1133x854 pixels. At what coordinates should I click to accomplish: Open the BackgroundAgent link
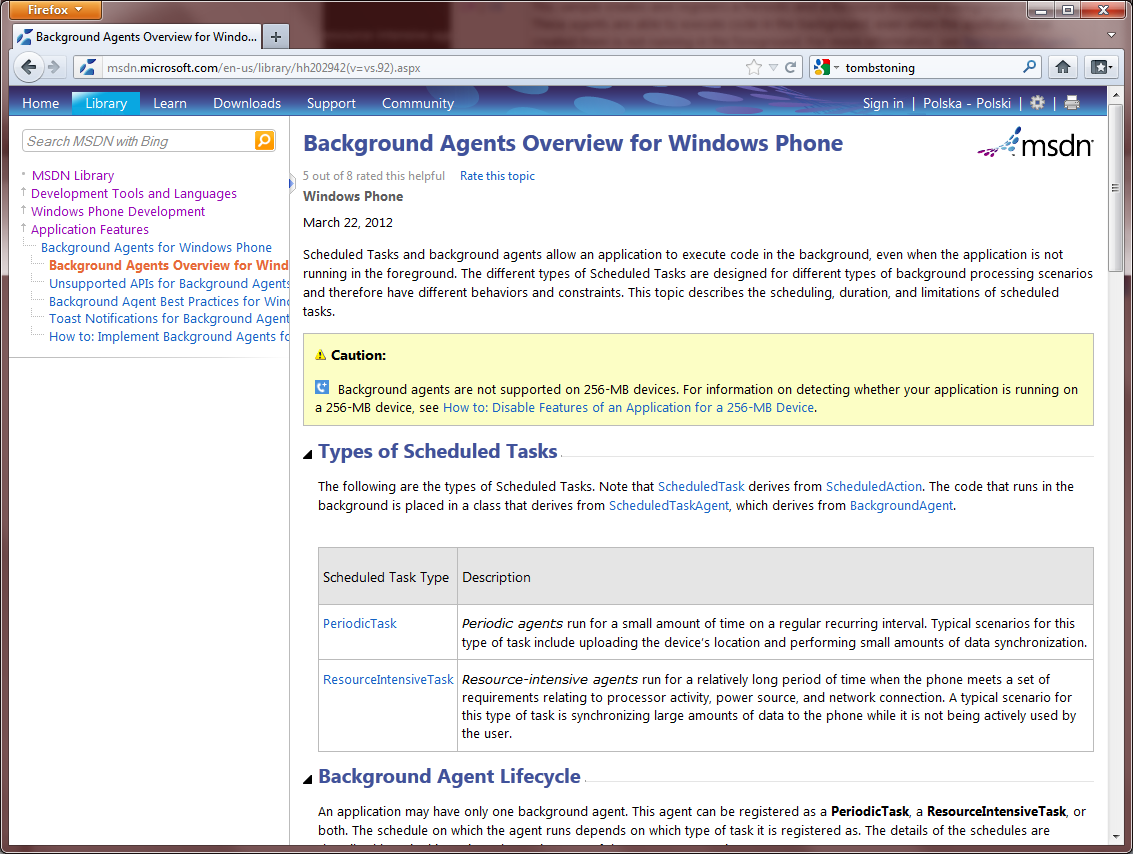pos(901,505)
